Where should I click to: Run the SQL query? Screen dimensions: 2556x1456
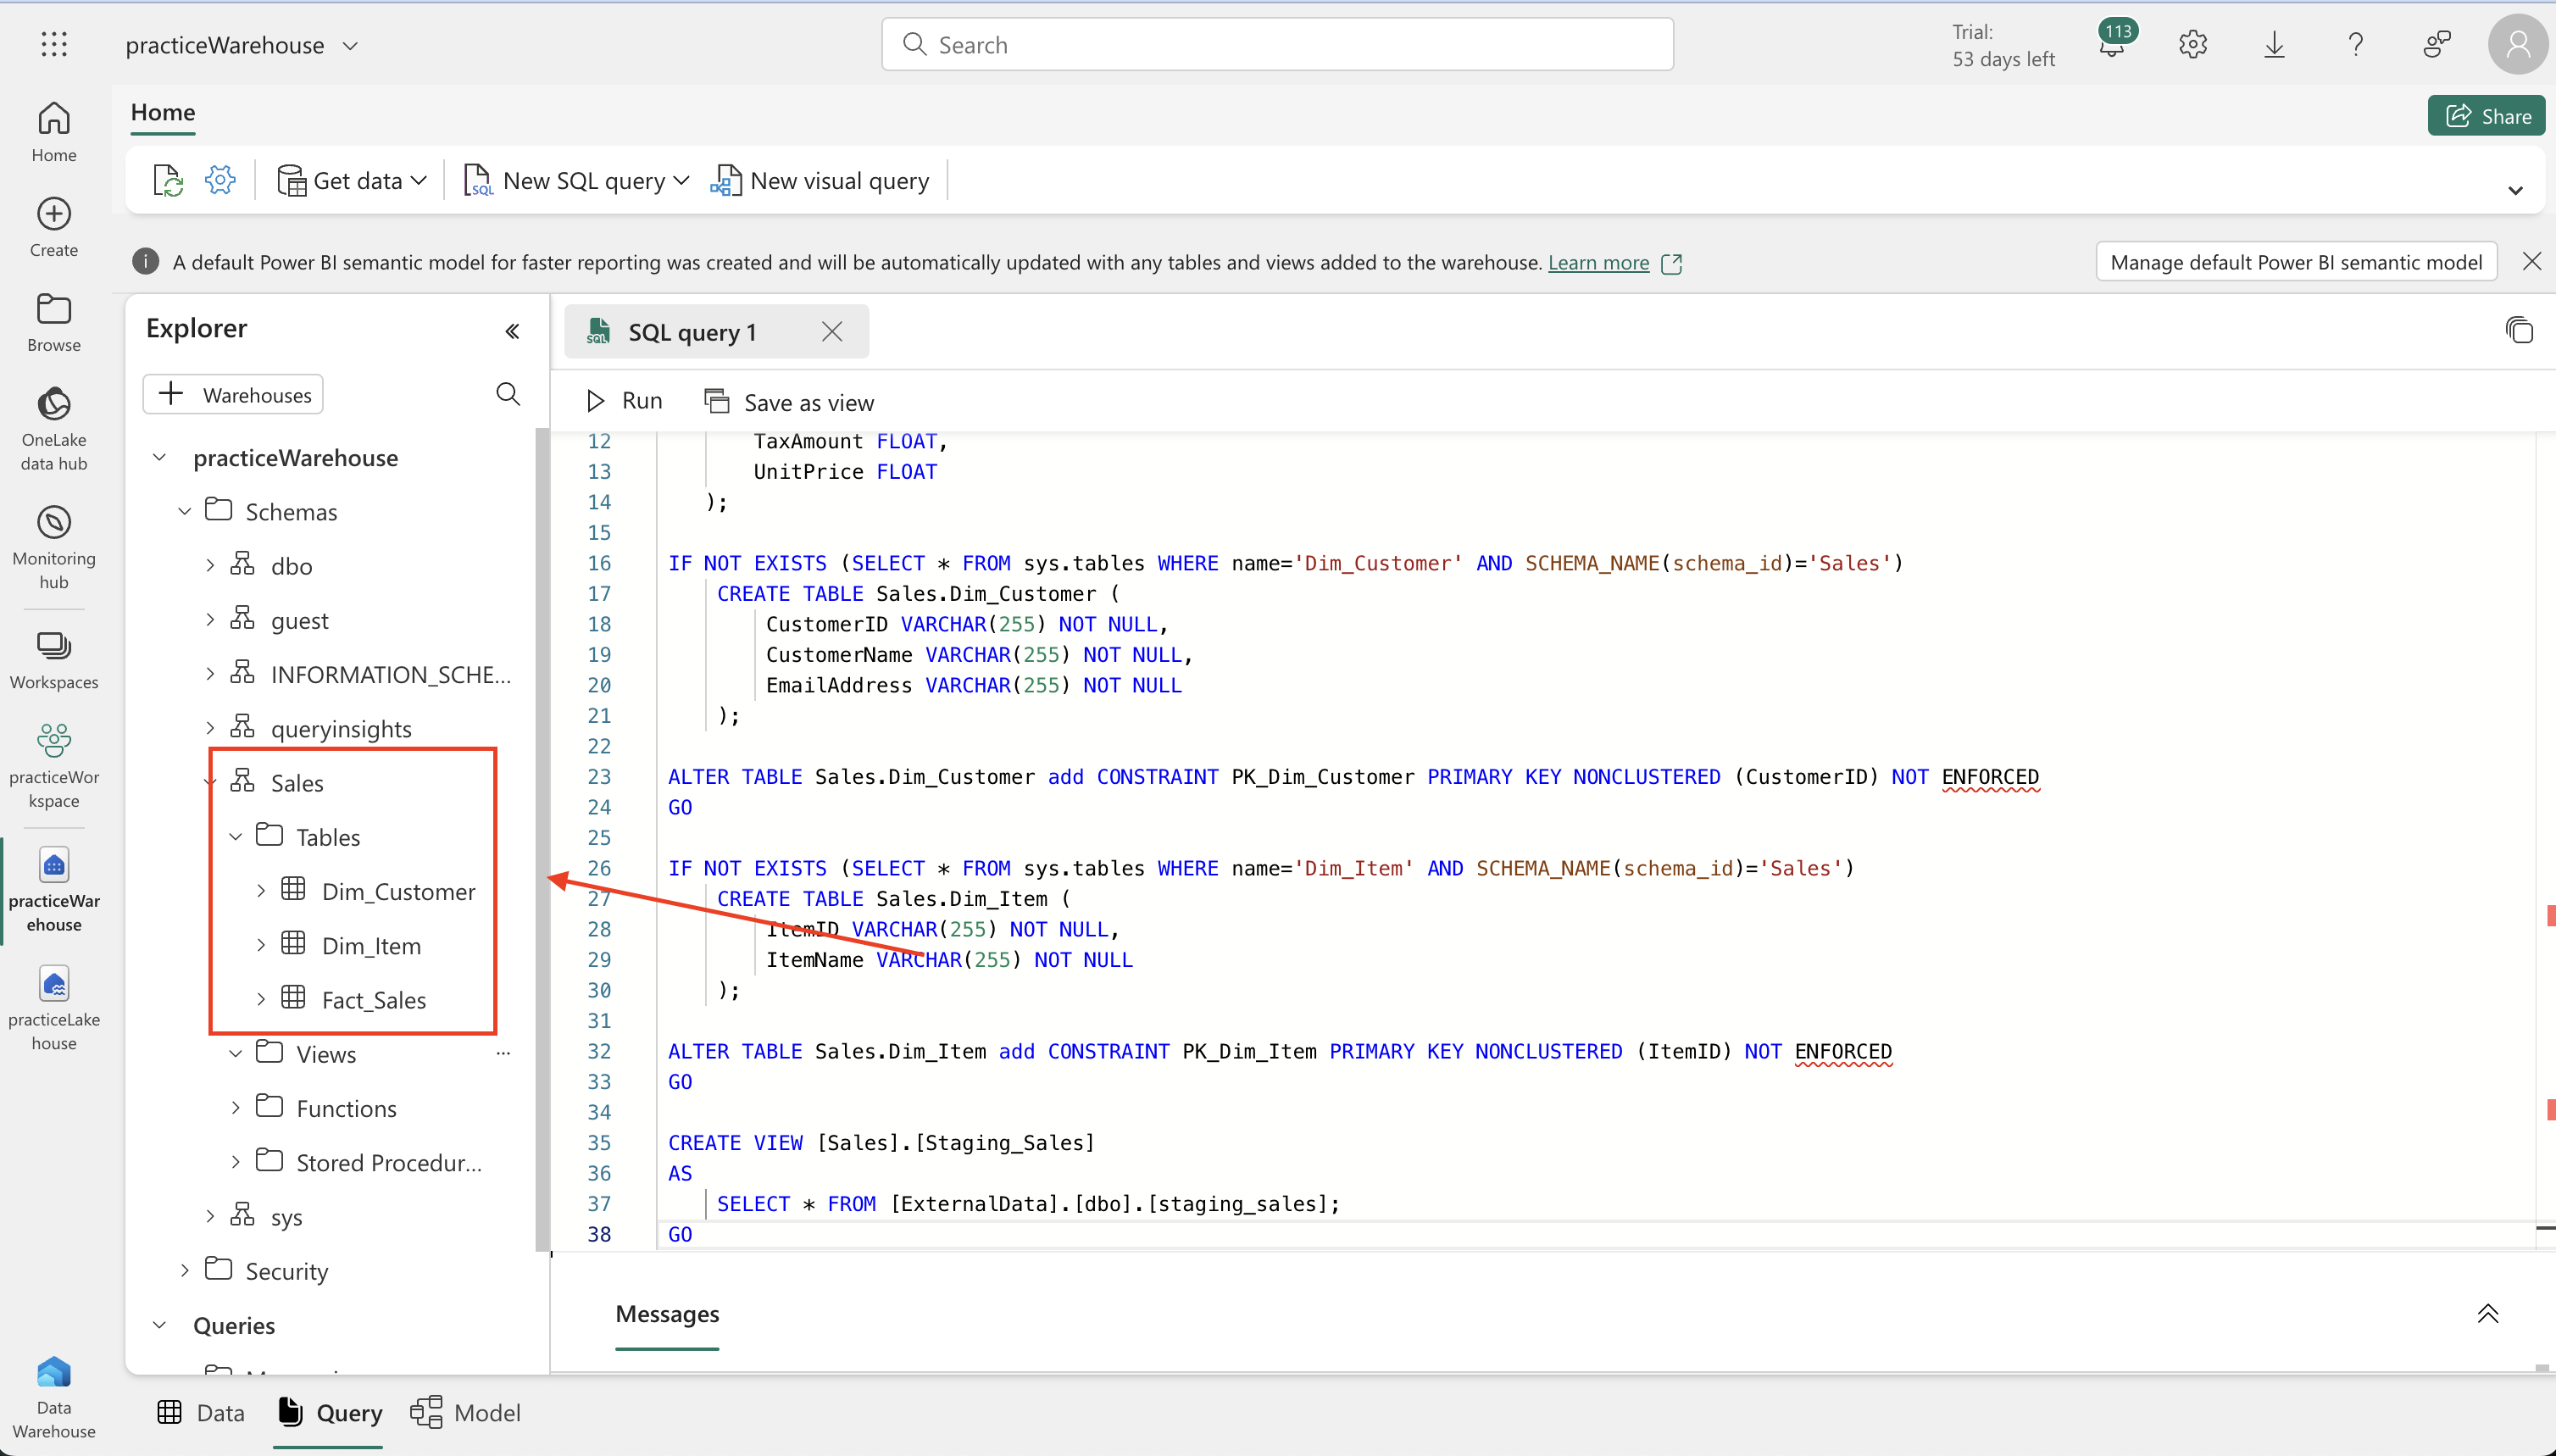coord(624,401)
